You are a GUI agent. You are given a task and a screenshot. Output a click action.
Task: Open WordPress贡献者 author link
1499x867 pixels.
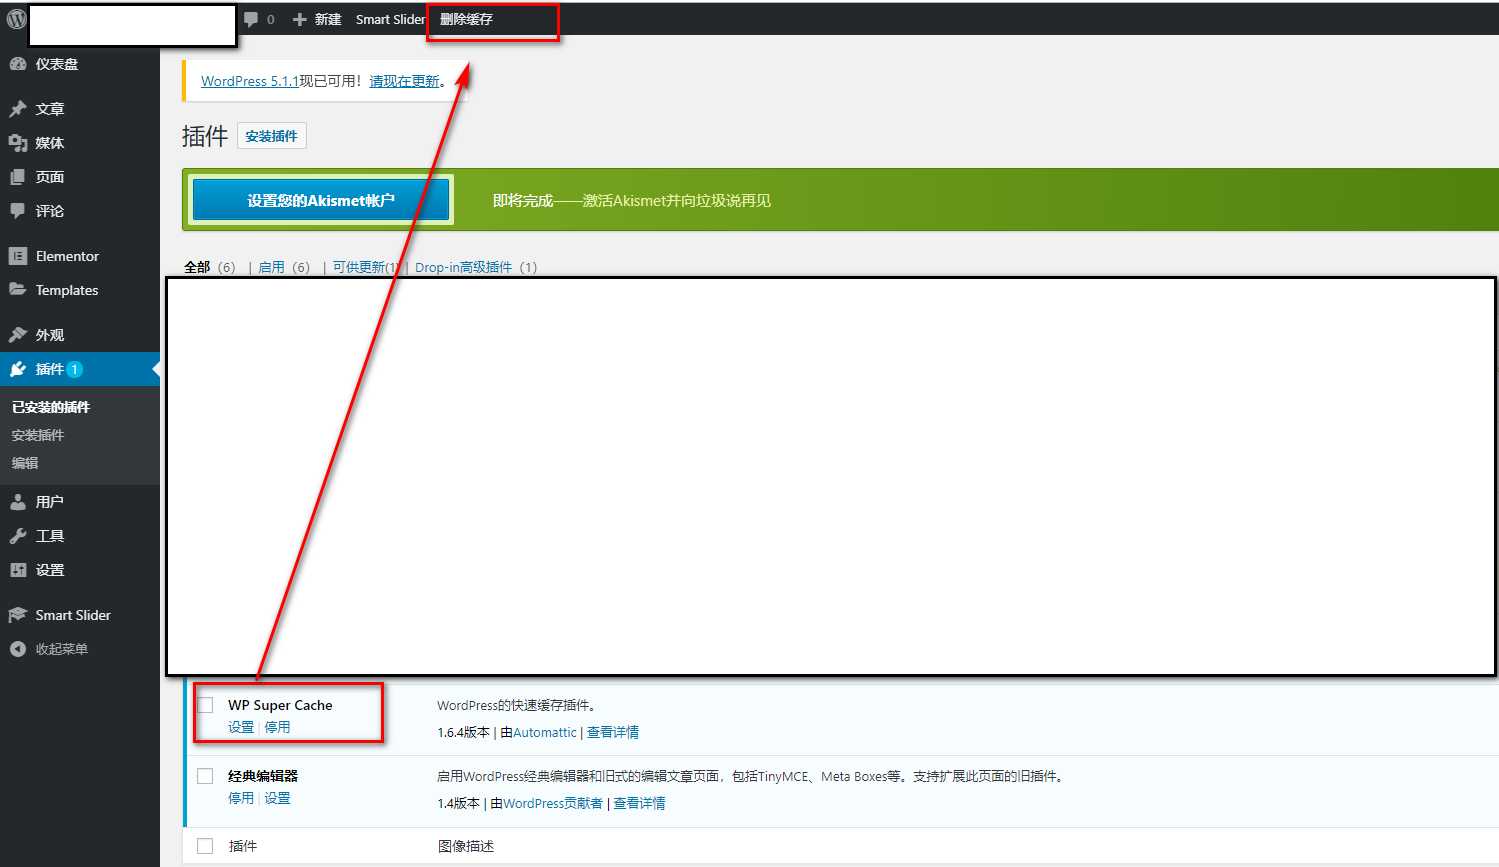coord(553,803)
